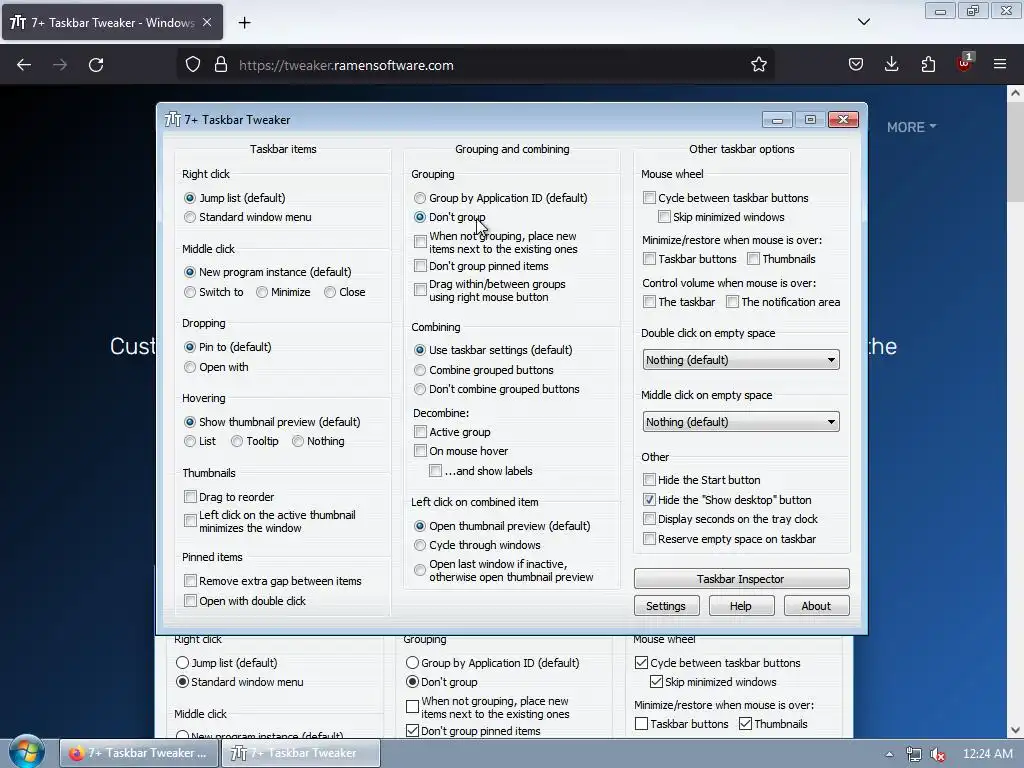Select Cycle through windows option

477,545
